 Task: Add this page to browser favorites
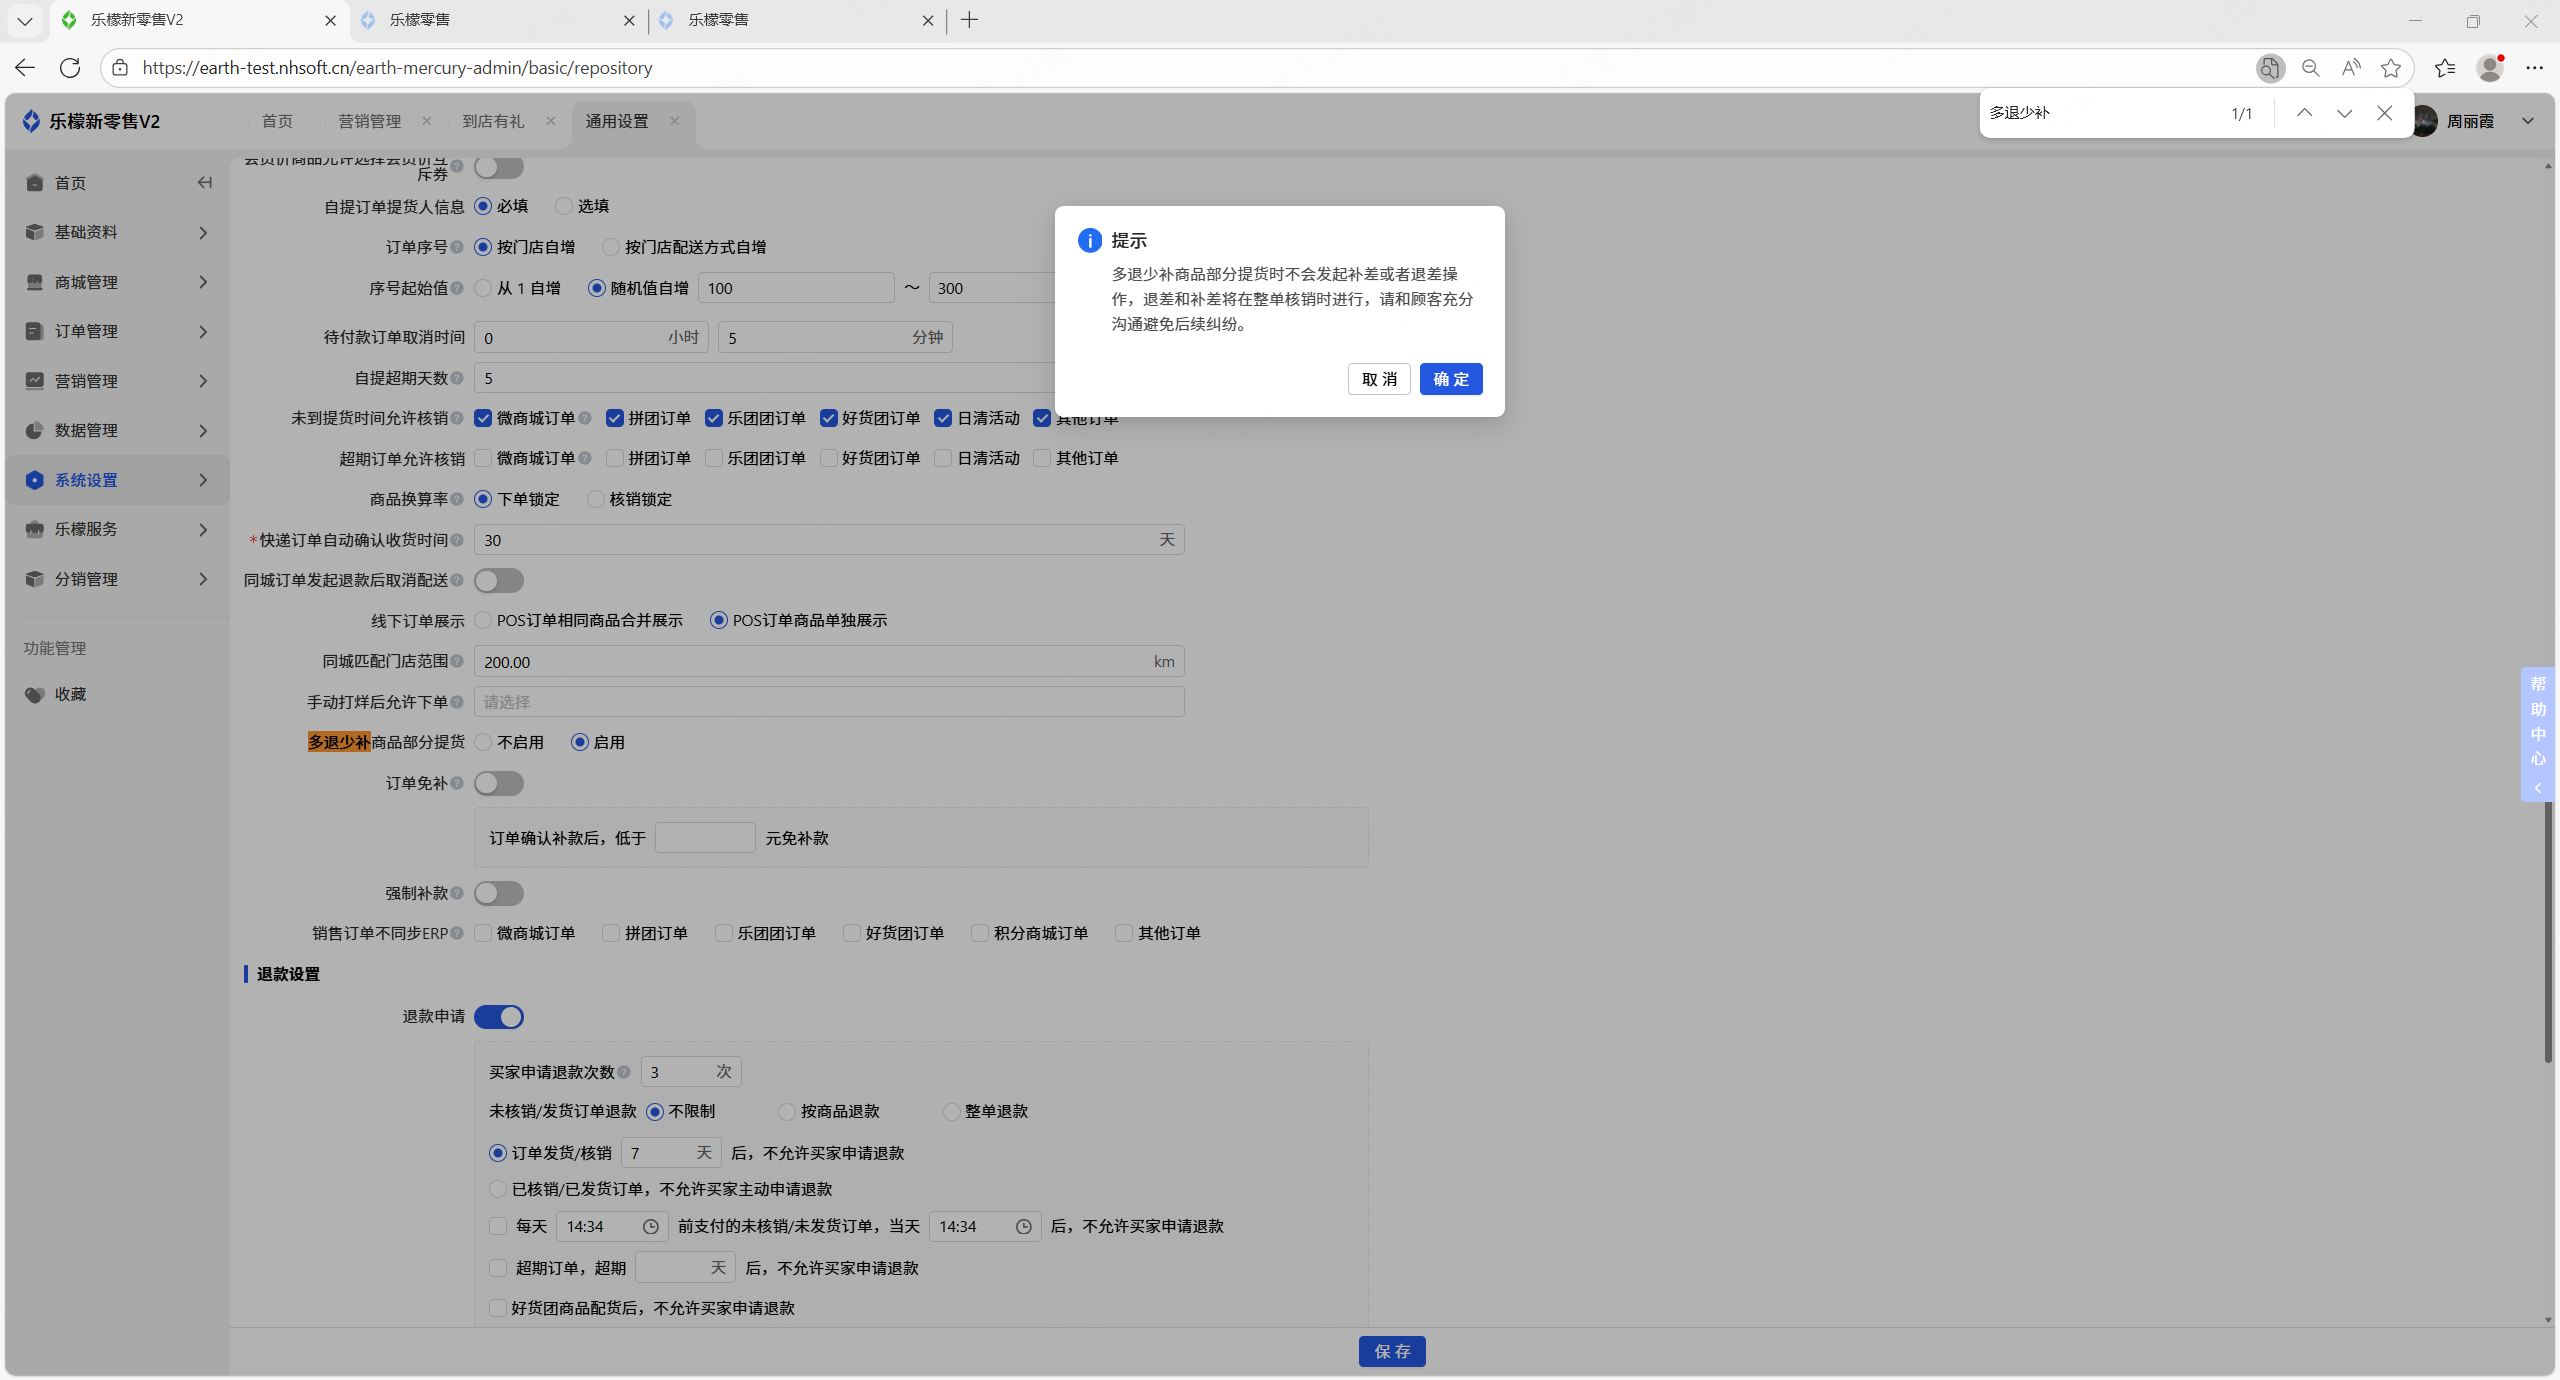2391,67
